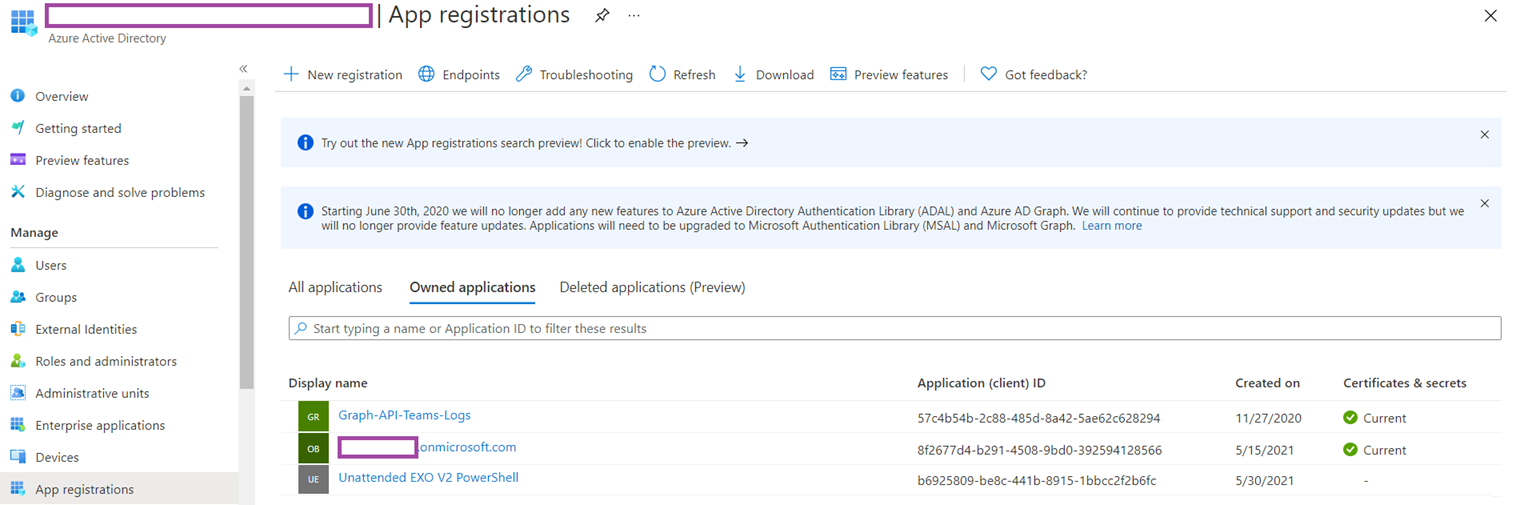Close the App registrations blade

coord(1490,16)
